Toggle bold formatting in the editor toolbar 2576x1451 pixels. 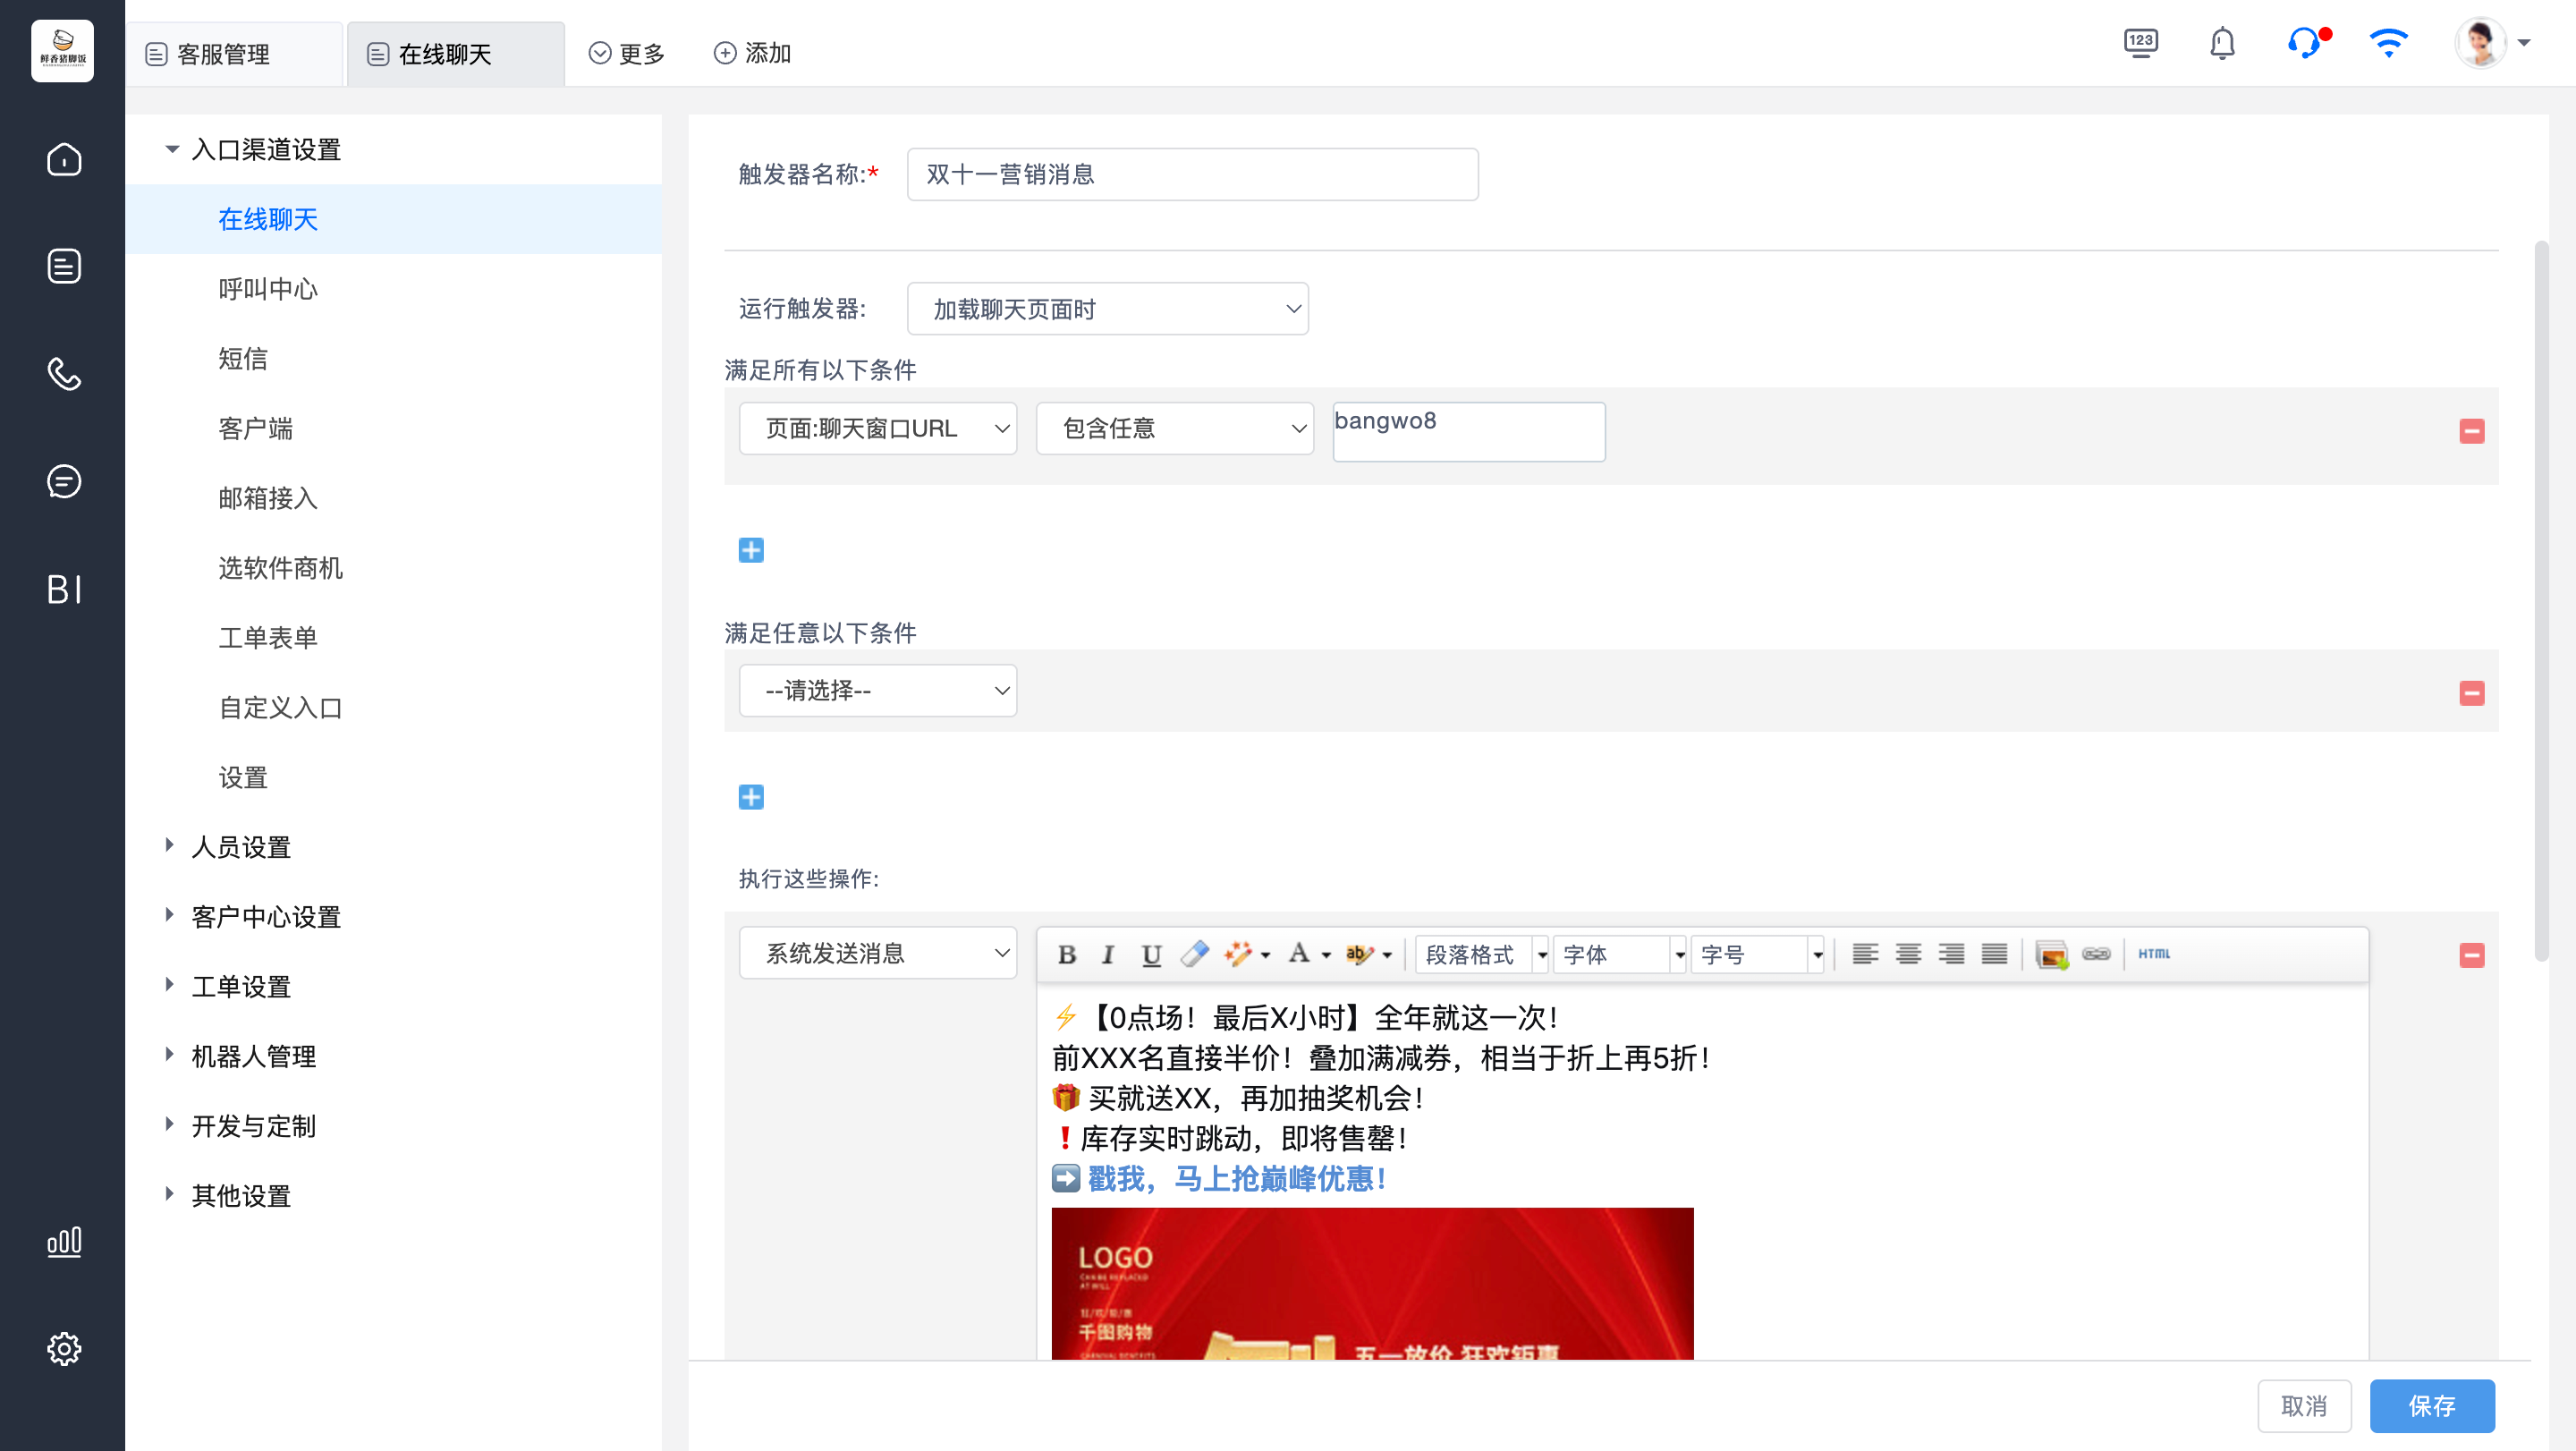tap(1066, 954)
